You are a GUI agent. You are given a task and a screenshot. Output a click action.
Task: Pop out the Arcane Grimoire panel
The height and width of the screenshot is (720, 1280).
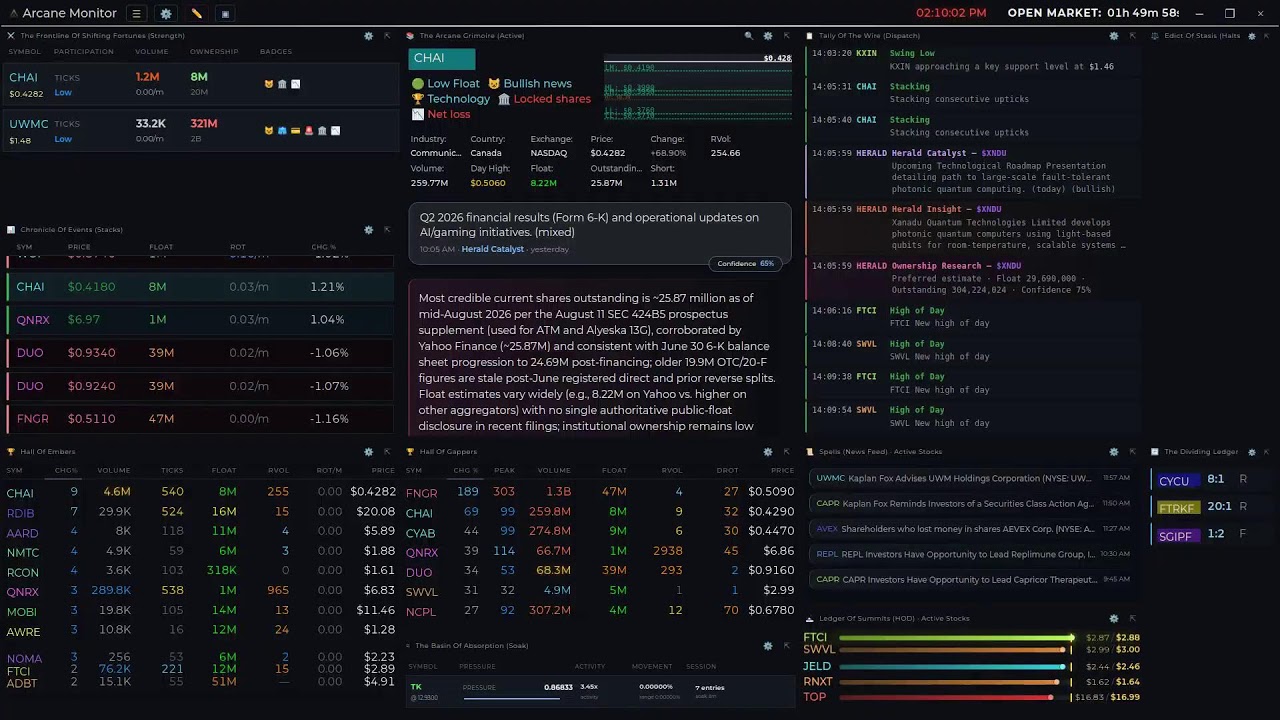tap(786, 35)
